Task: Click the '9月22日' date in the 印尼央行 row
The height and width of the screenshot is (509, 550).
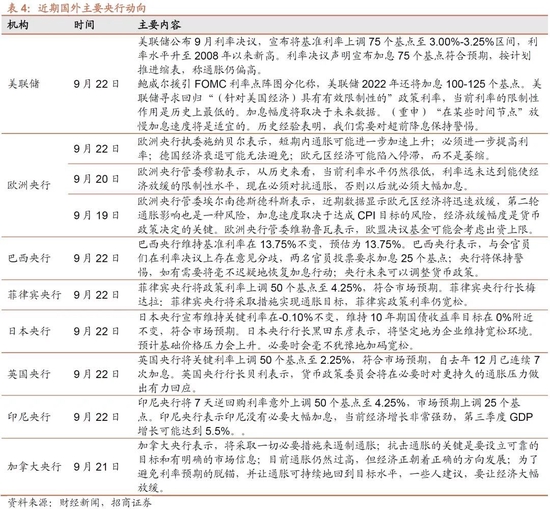Action: click(96, 417)
